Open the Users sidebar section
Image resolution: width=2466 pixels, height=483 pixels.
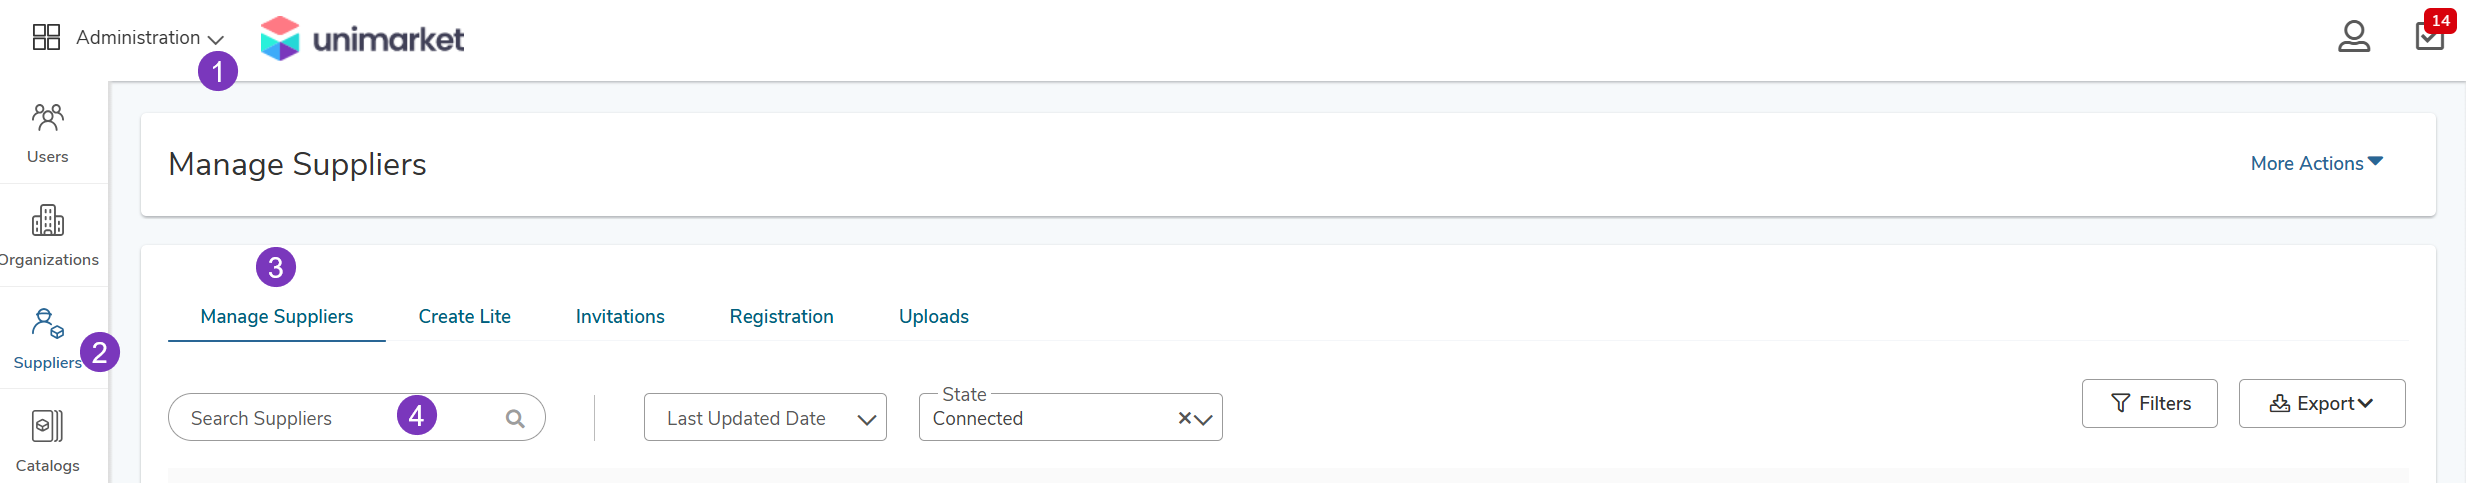48,133
